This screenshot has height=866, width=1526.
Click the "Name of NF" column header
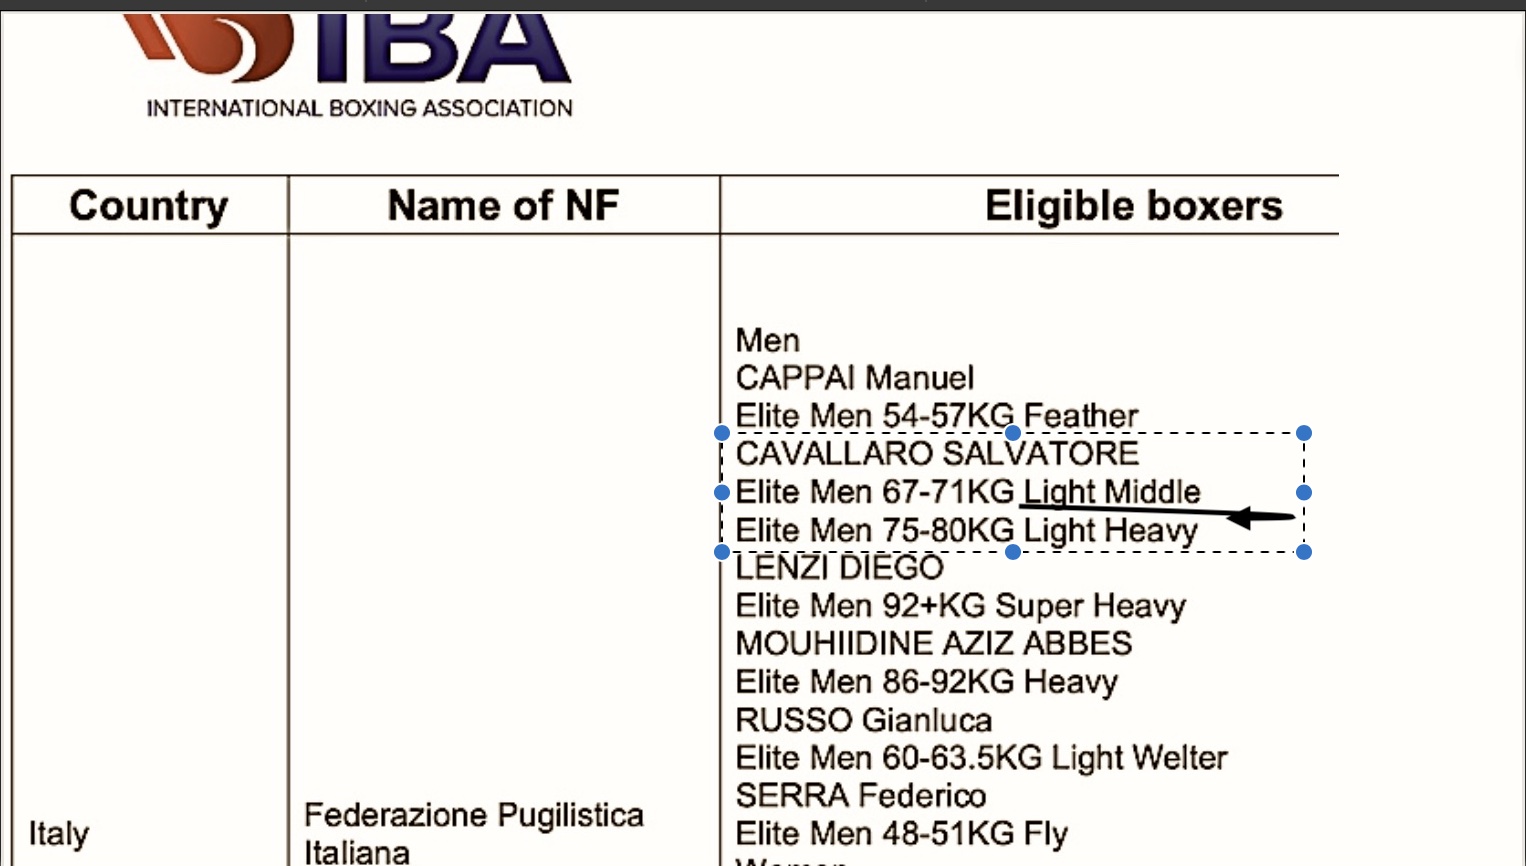pyautogui.click(x=503, y=206)
